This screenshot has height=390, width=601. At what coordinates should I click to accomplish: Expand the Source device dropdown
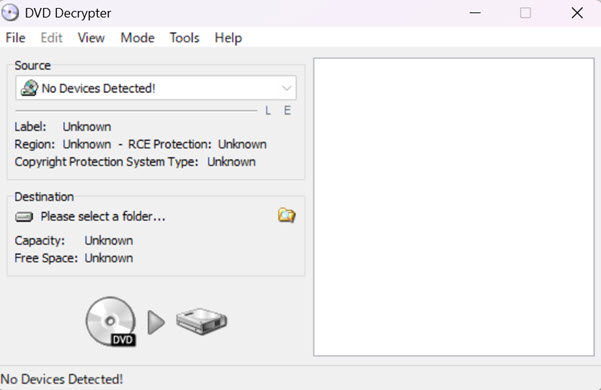[x=286, y=88]
